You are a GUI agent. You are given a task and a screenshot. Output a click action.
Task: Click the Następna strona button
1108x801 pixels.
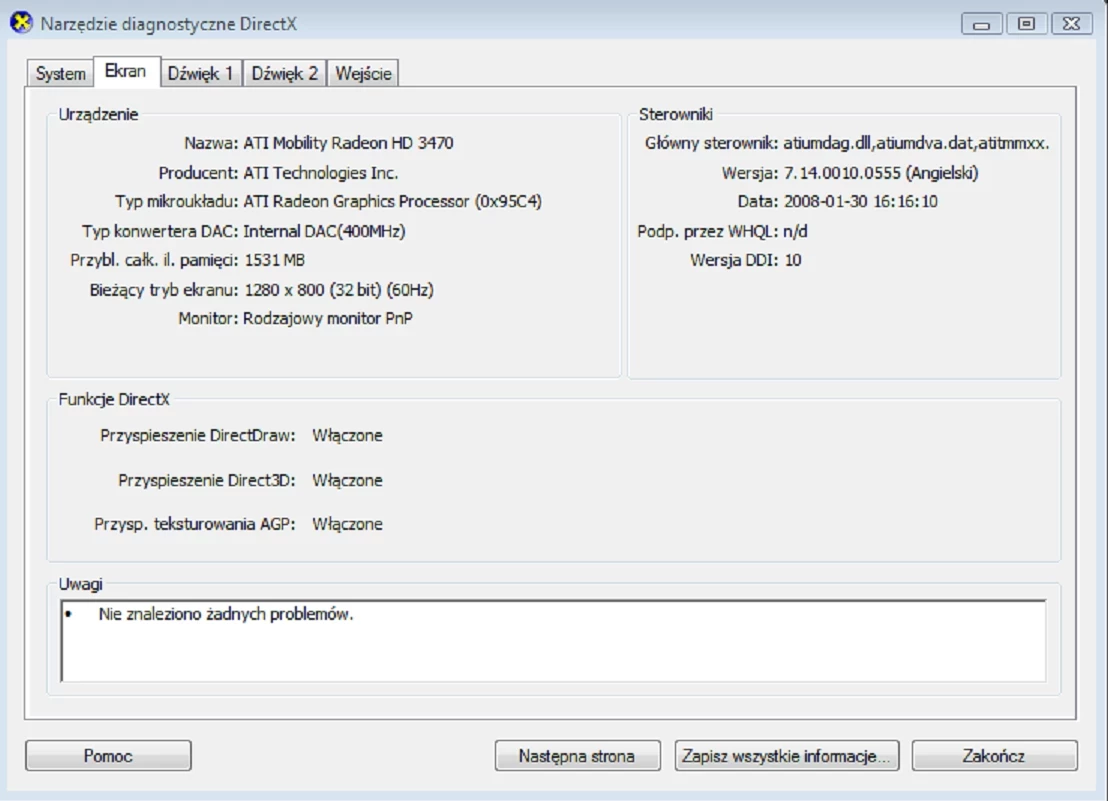coord(577,756)
